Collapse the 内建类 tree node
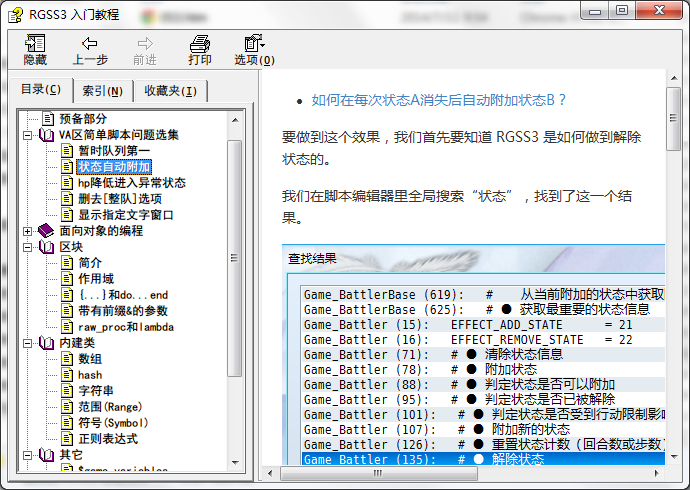The height and width of the screenshot is (490, 690). pyautogui.click(x=27, y=343)
